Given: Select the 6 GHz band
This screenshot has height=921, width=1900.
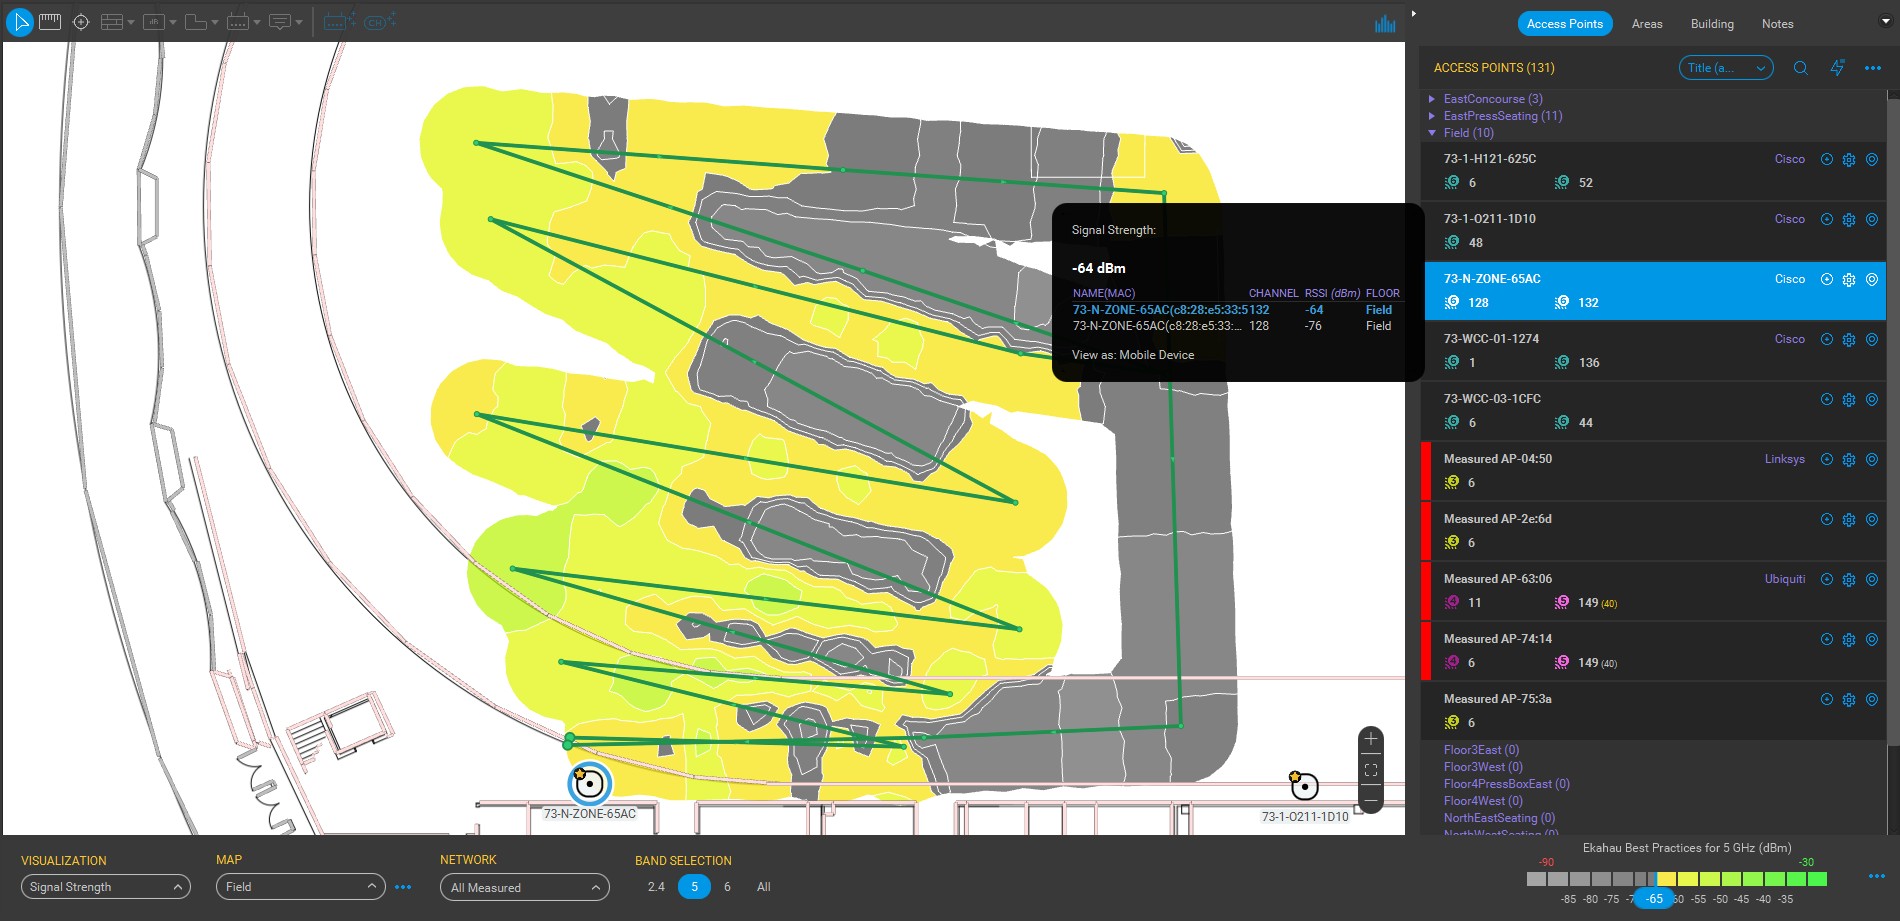Looking at the screenshot, I should pos(727,887).
